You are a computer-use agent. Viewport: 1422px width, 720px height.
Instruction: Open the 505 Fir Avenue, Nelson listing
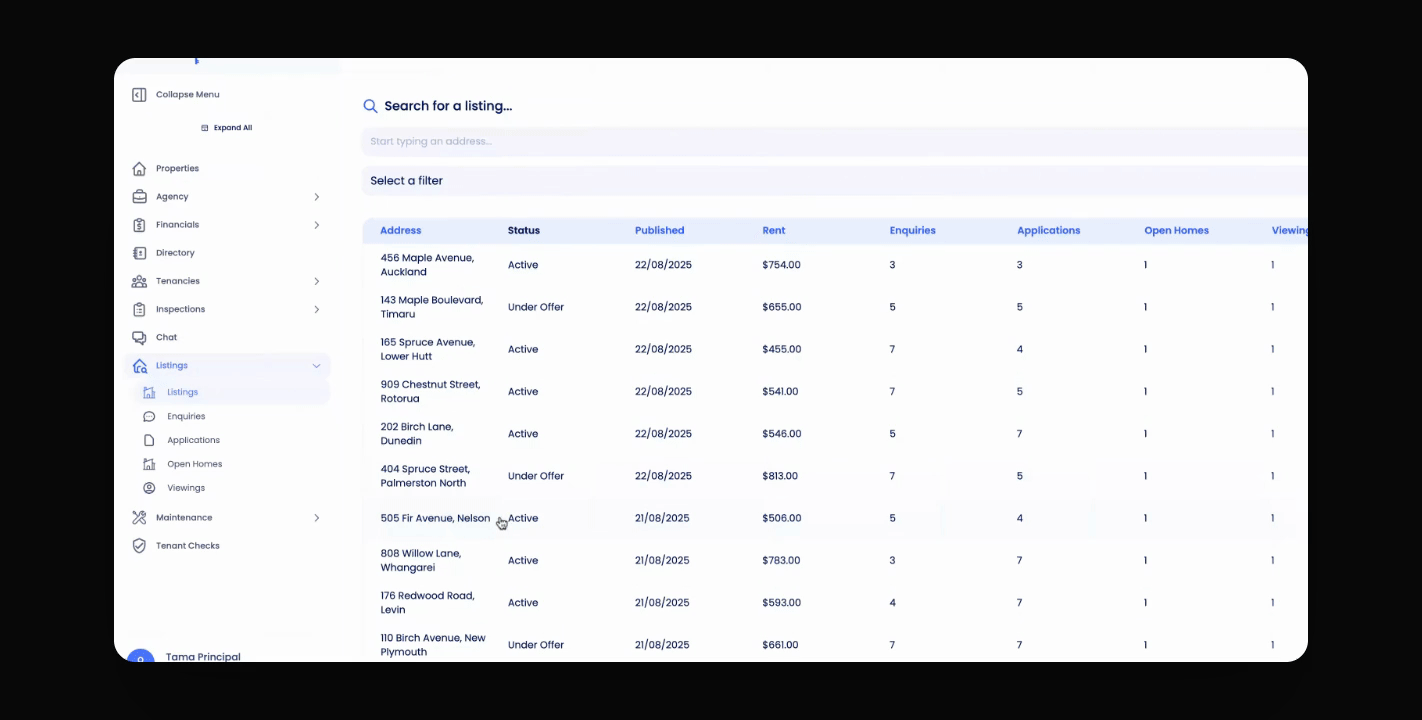435,518
